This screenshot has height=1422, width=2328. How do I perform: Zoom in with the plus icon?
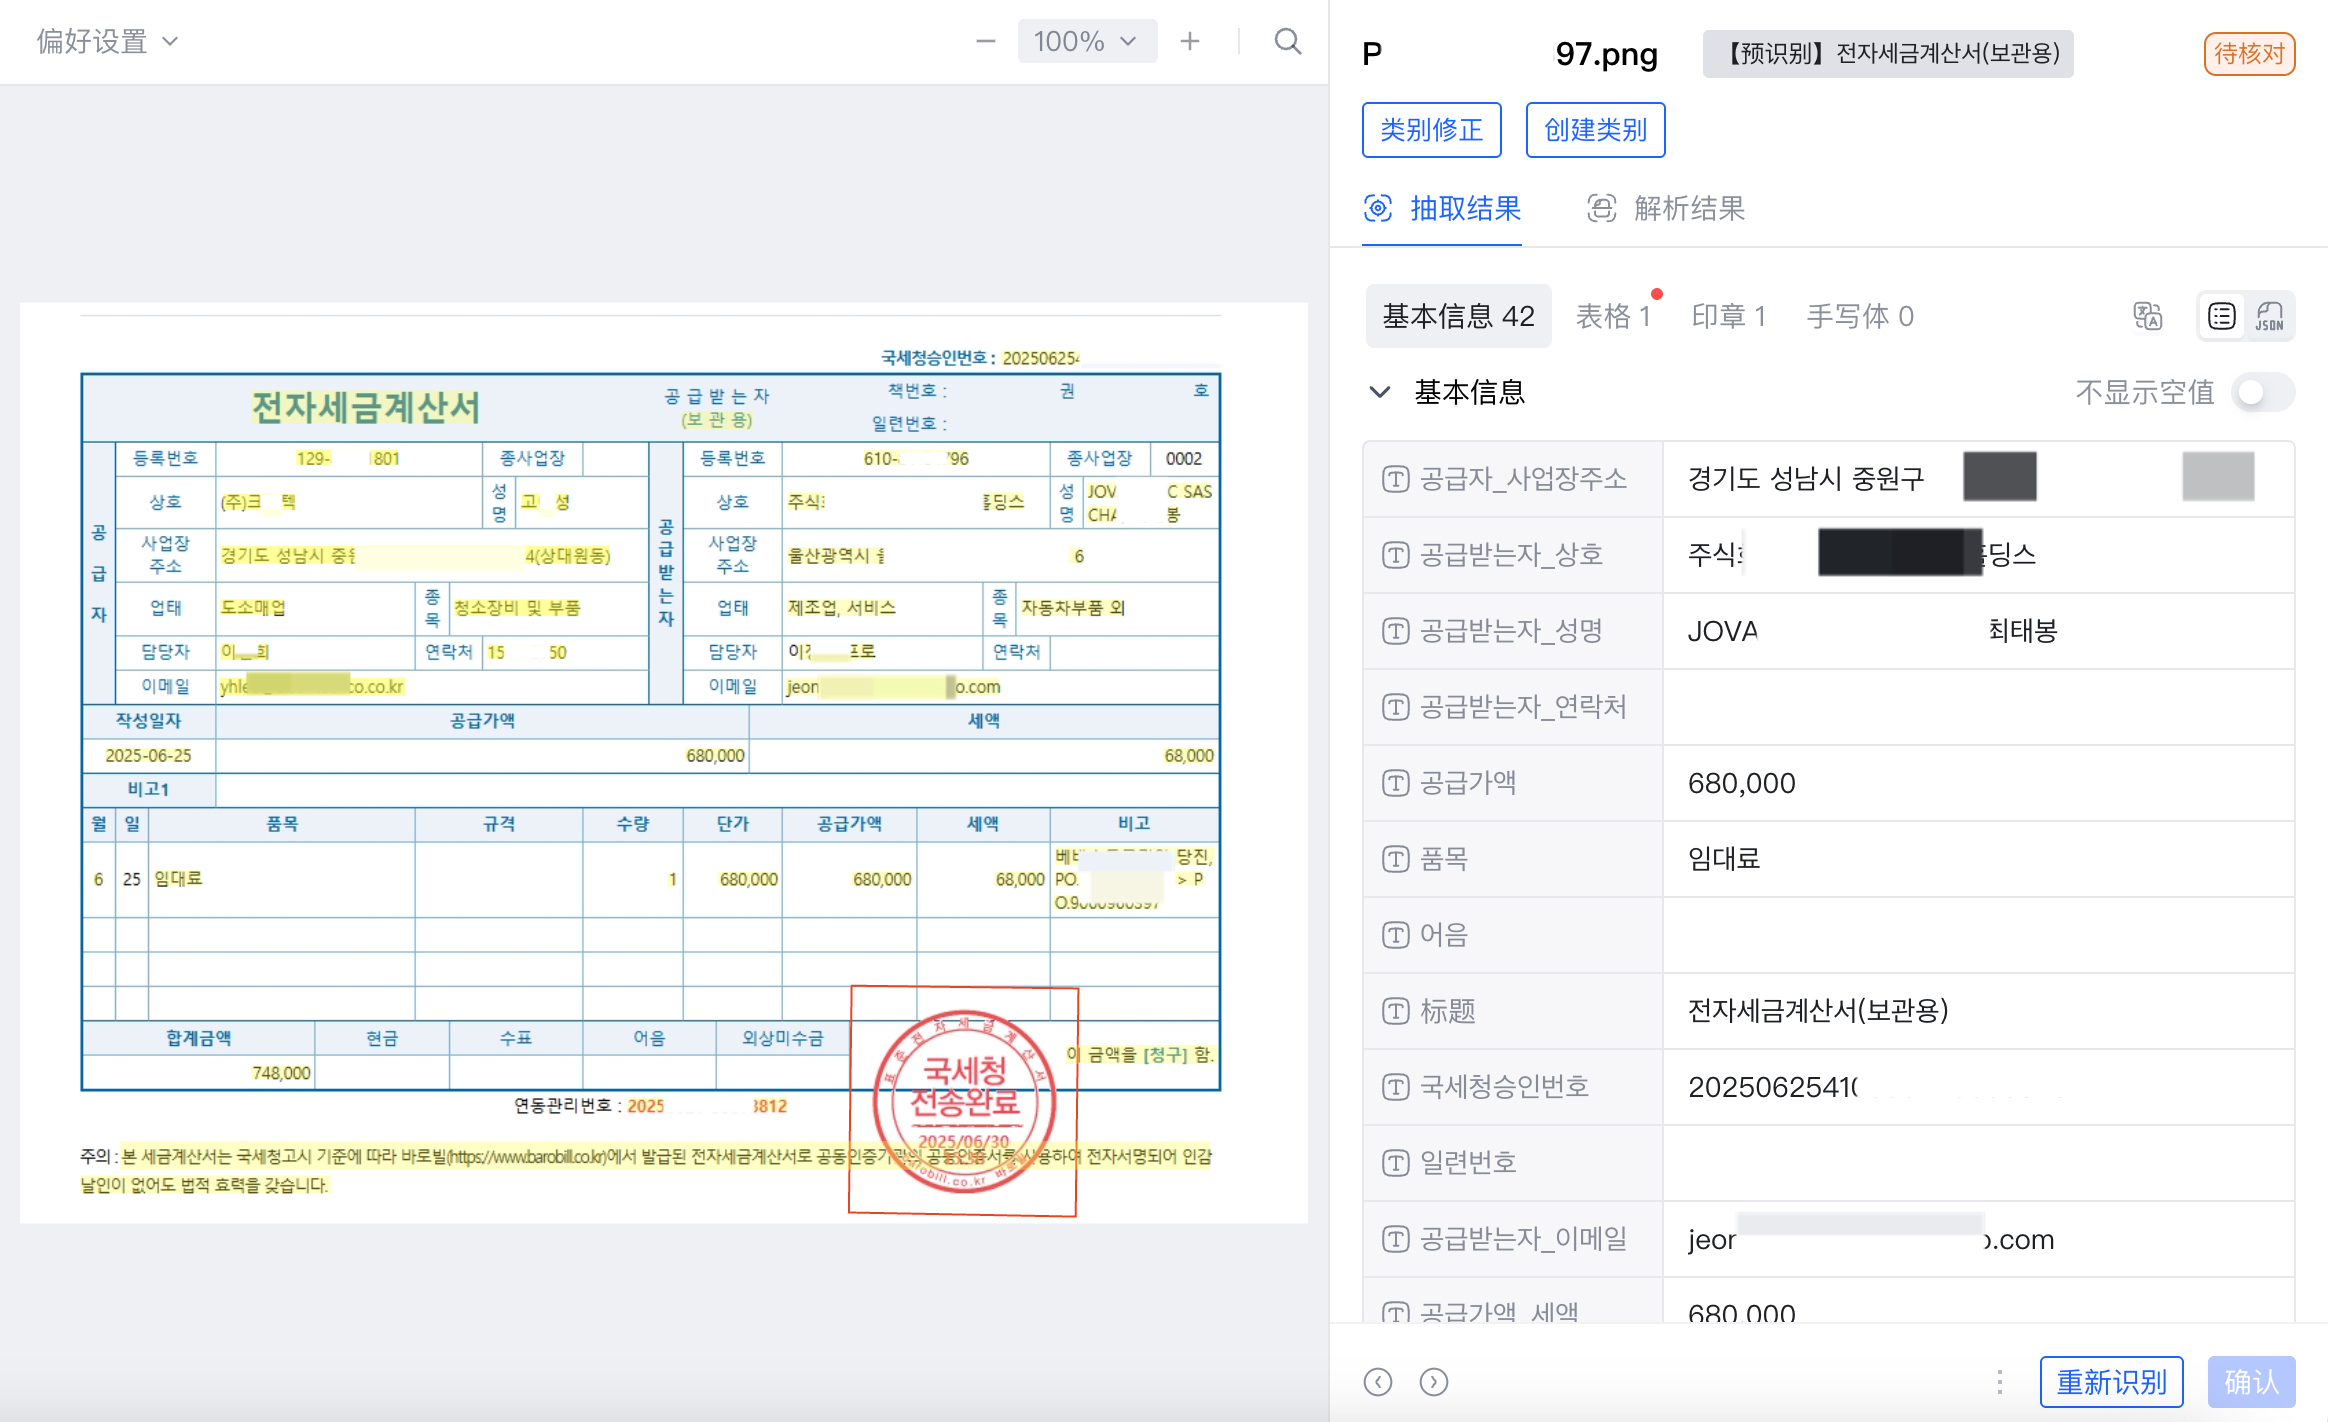1189,41
